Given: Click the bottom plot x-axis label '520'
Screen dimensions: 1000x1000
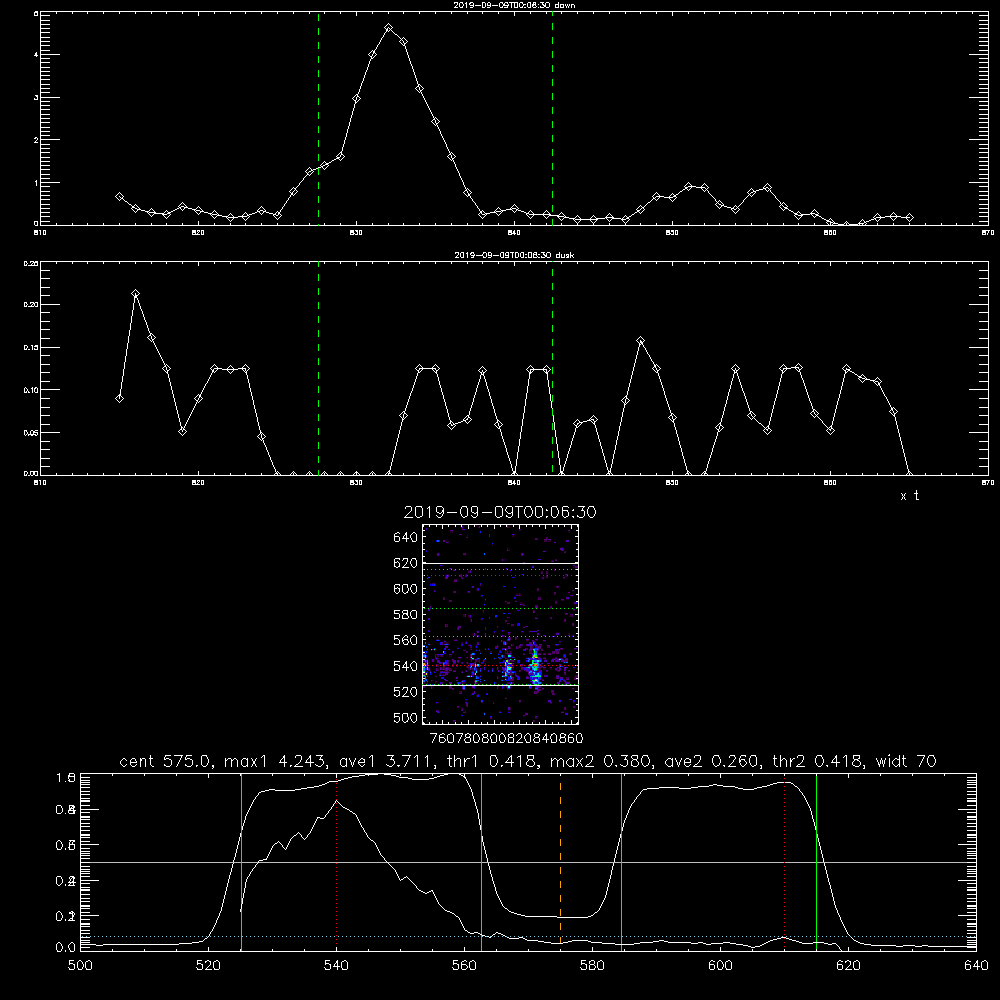Looking at the screenshot, I should (208, 966).
